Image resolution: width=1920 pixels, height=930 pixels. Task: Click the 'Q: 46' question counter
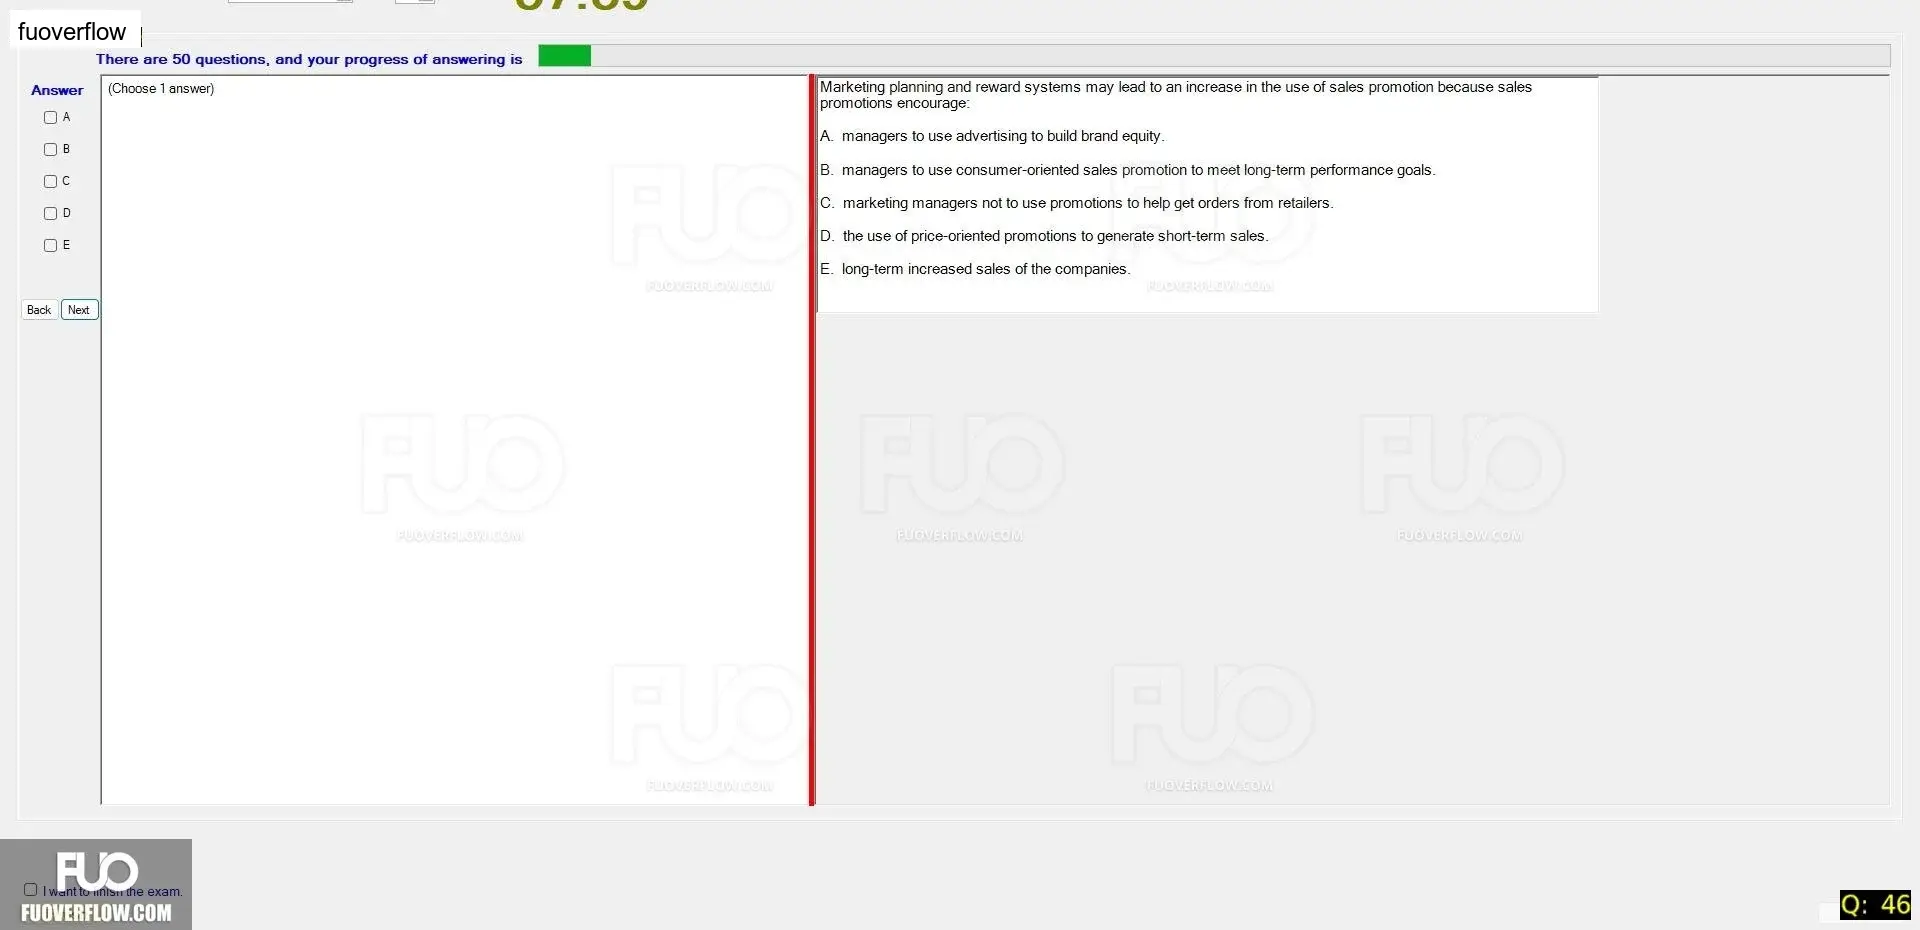pos(1875,905)
